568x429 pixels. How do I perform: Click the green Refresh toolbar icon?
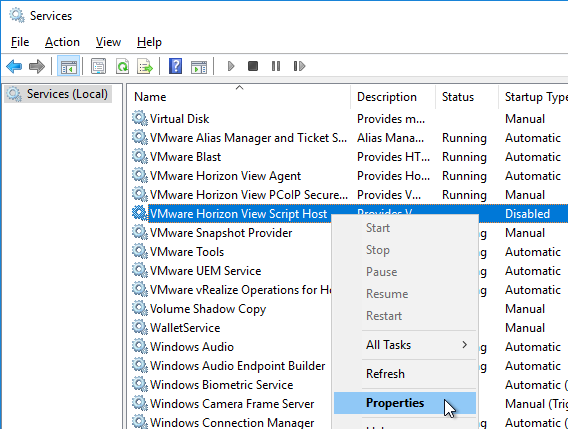[122, 66]
